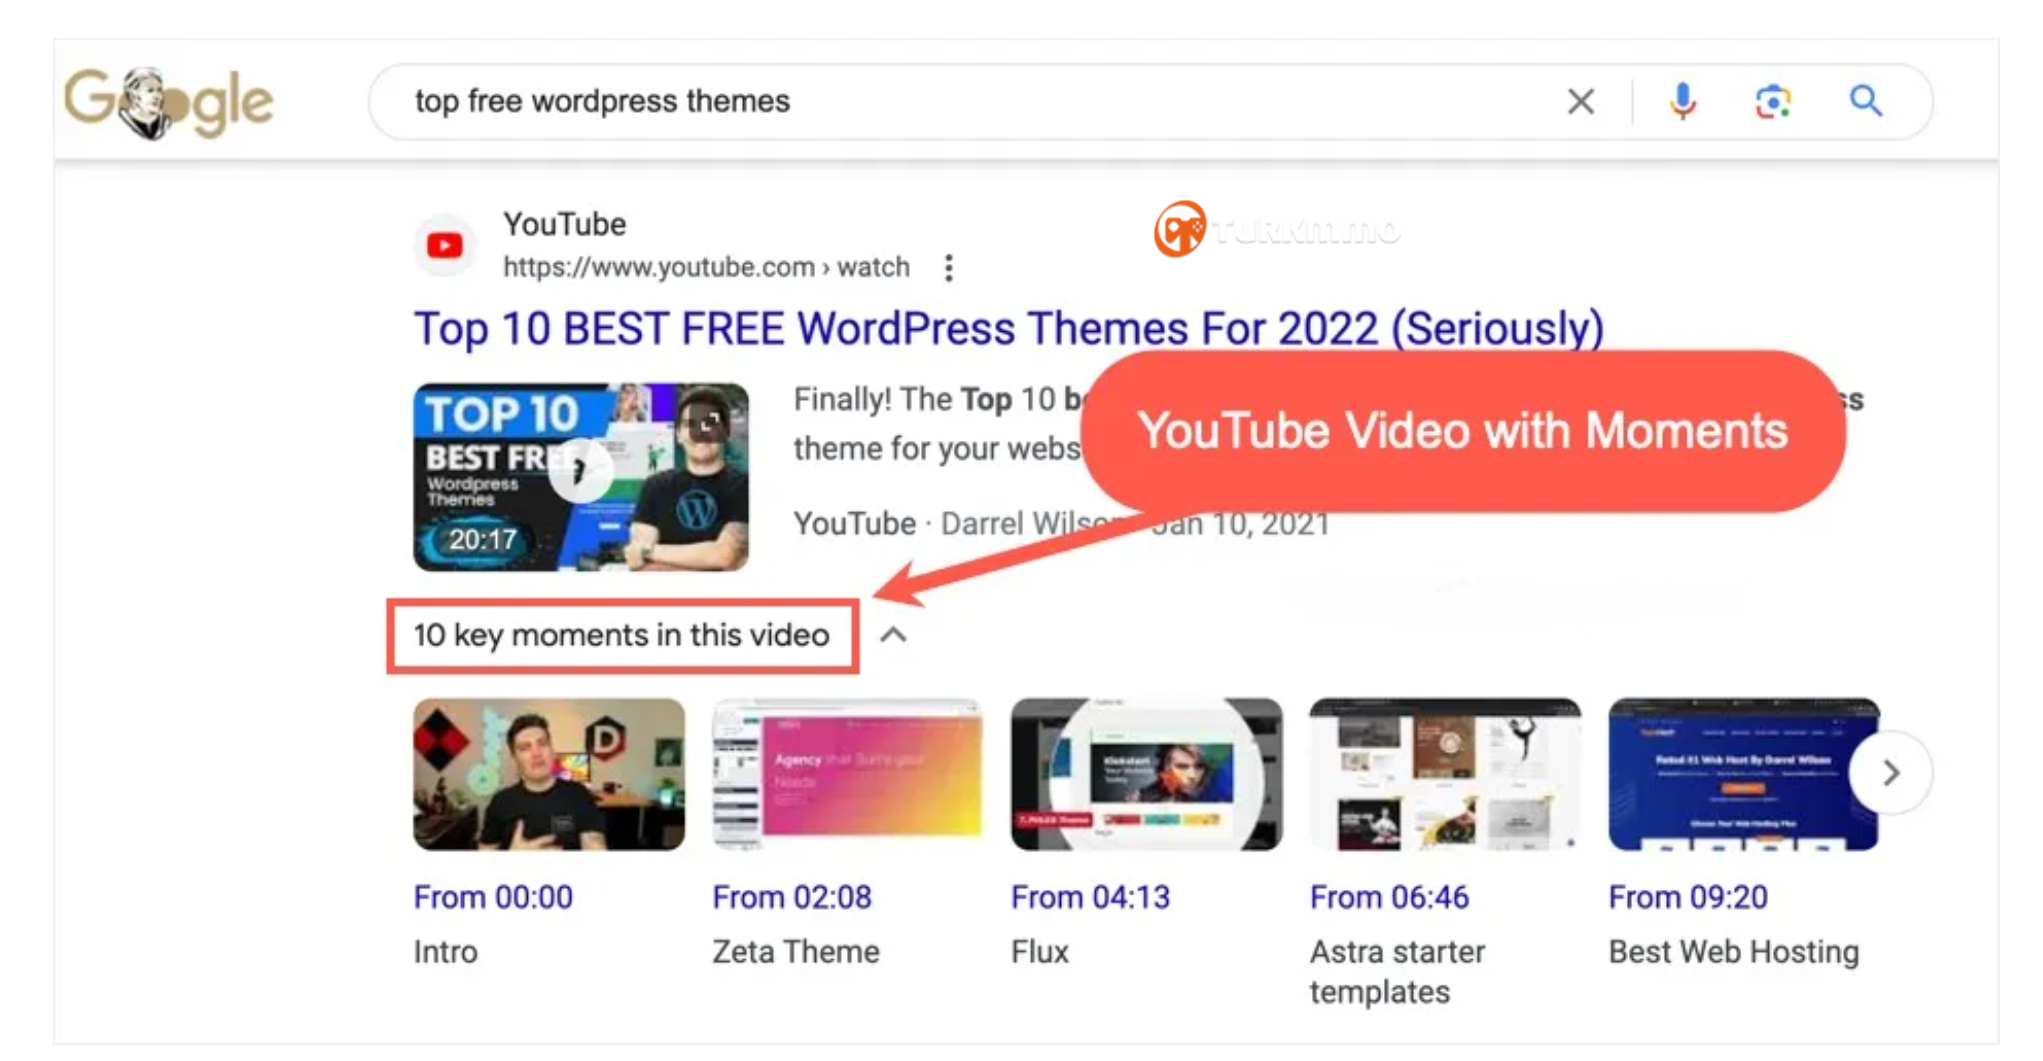
Task: Jump to 'From 09:20' timestamp
Action: (1688, 897)
